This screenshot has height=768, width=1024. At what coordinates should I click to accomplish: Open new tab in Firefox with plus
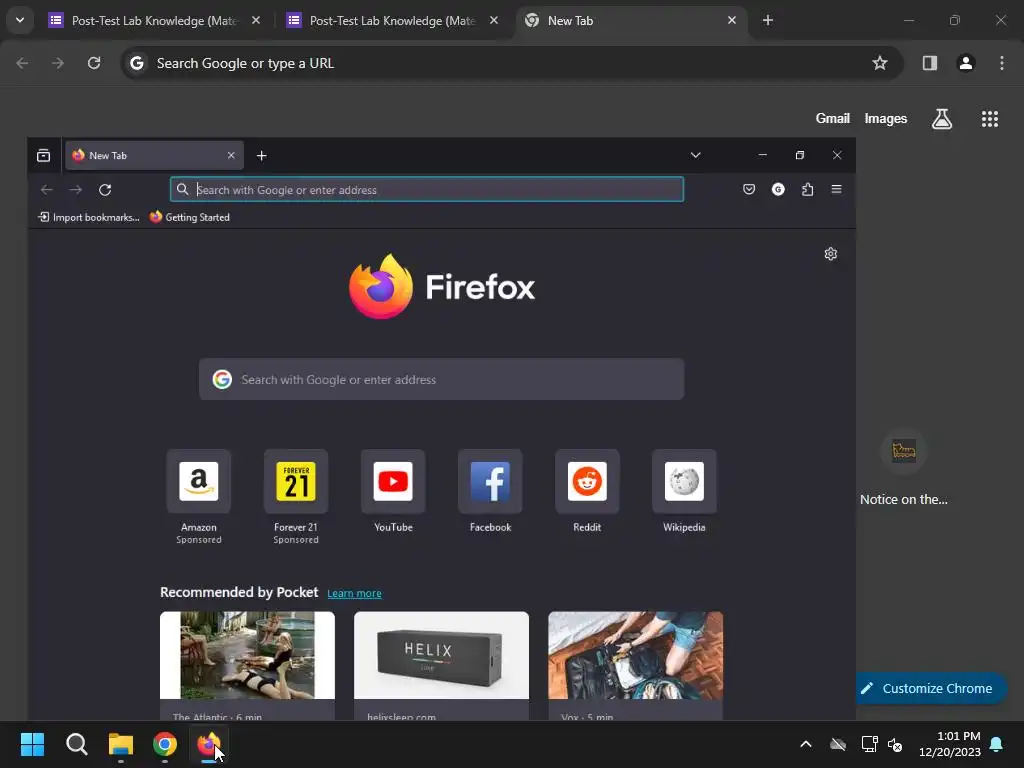pos(261,155)
